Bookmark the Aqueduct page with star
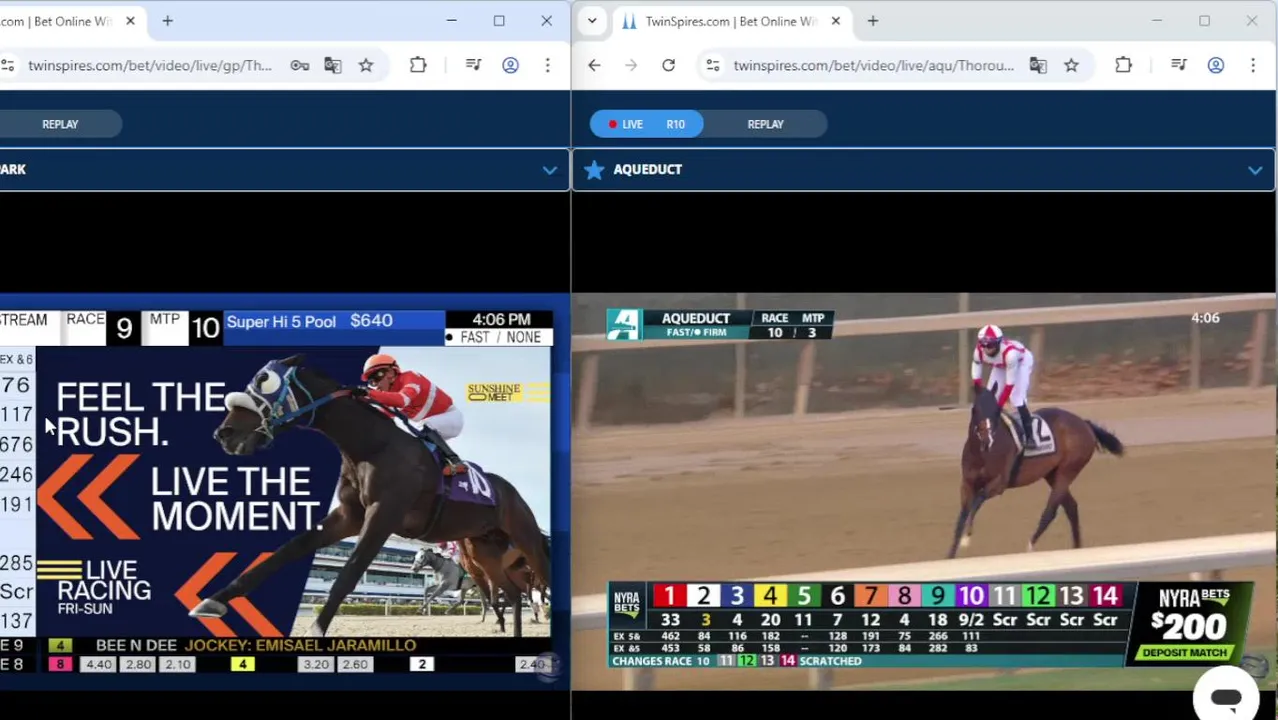This screenshot has width=1278, height=720. point(1071,65)
